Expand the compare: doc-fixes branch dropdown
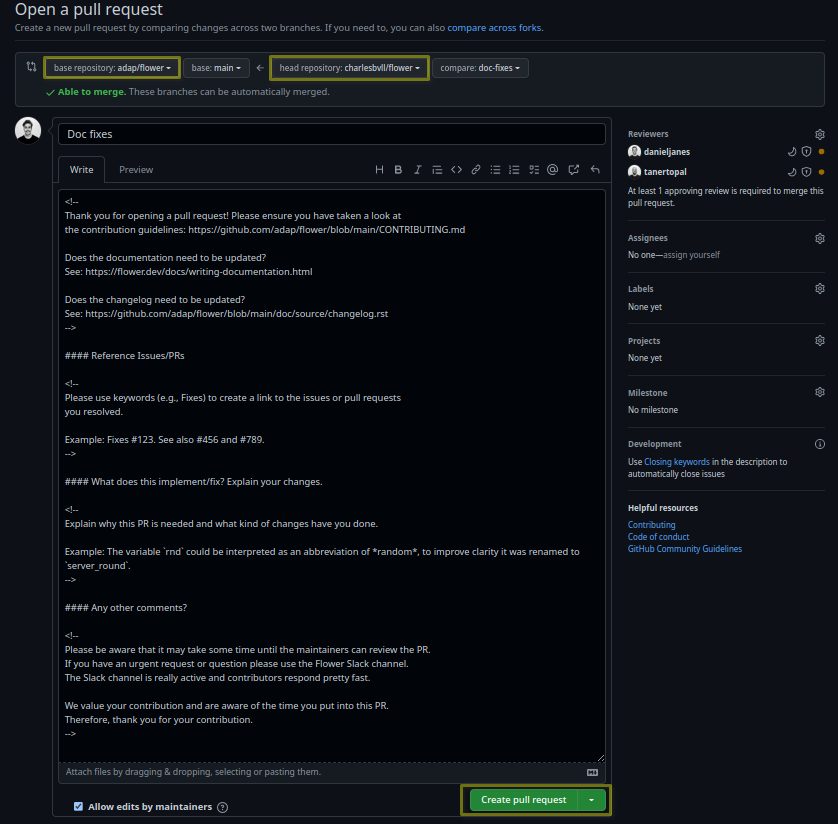 tap(480, 68)
